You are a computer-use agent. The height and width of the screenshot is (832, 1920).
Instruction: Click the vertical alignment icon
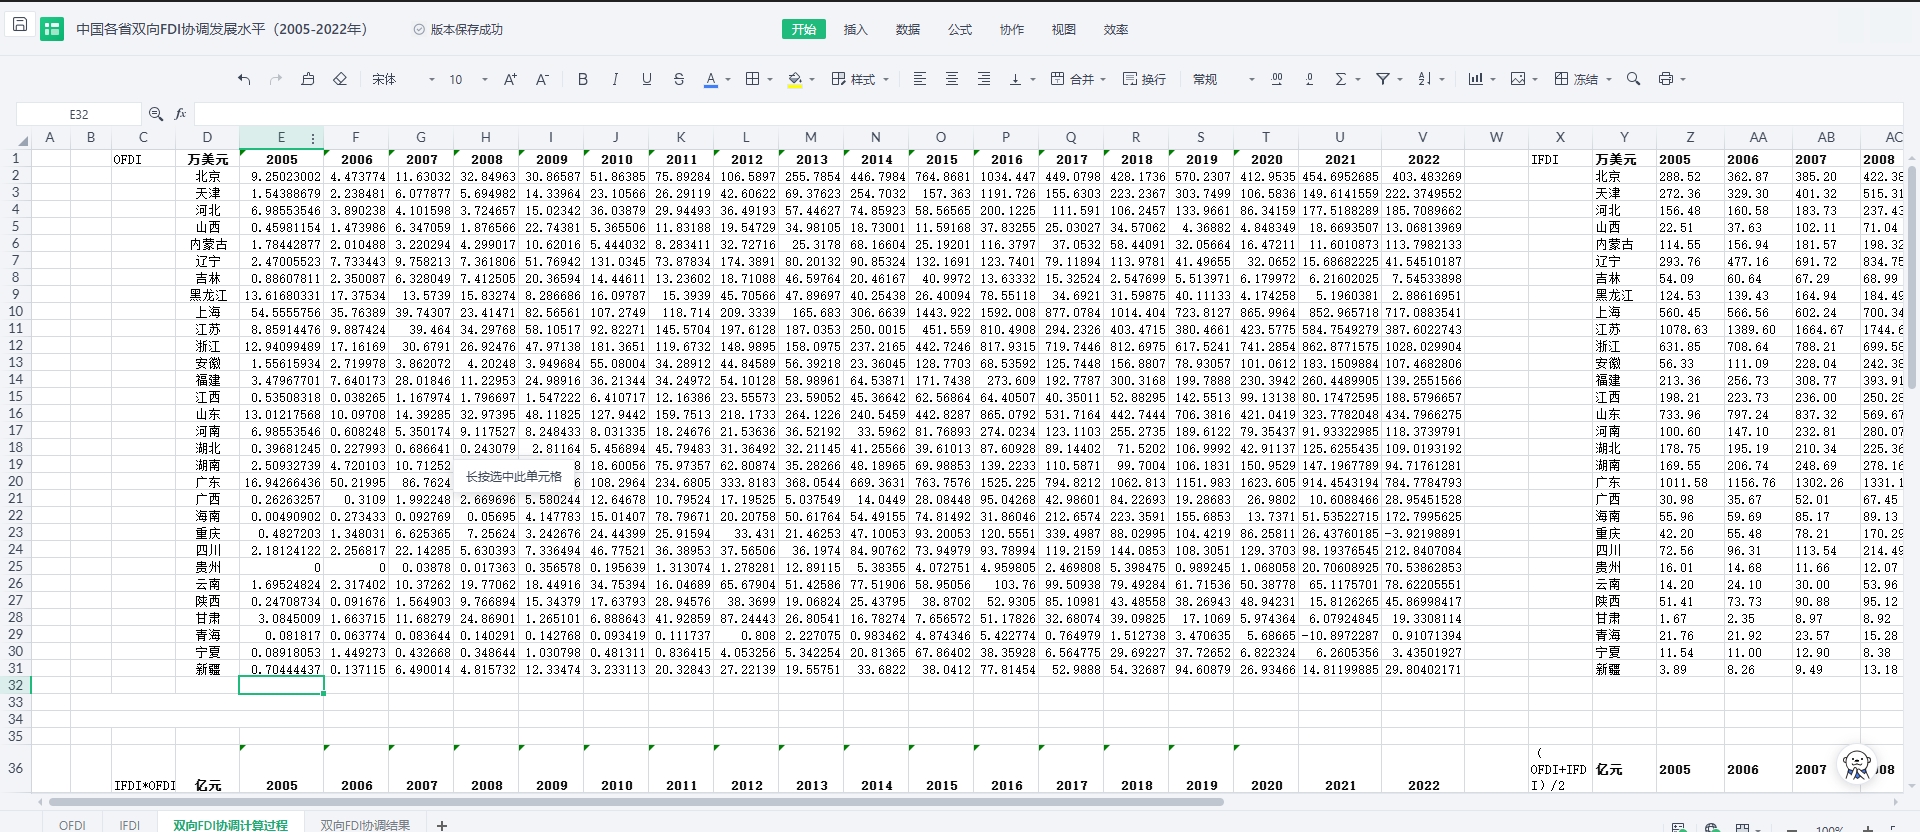(x=1016, y=79)
